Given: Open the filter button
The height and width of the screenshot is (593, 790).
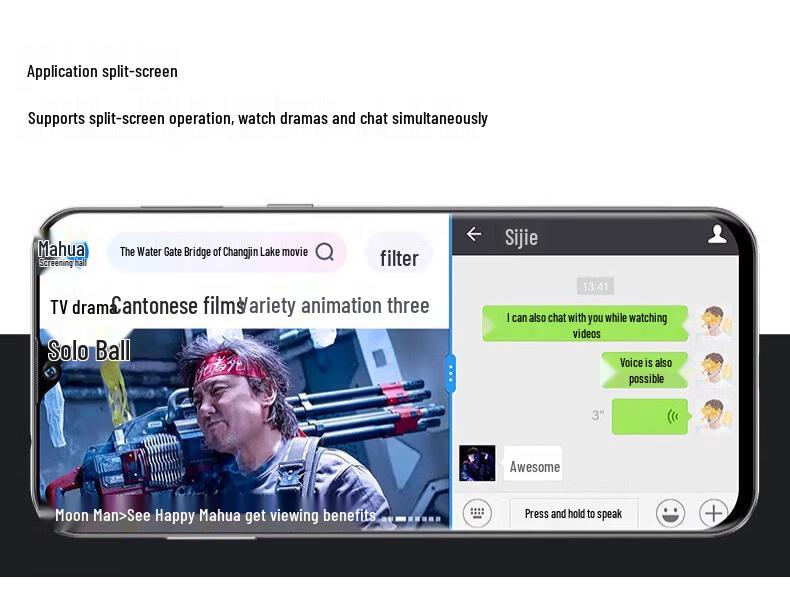Looking at the screenshot, I should pos(399,258).
